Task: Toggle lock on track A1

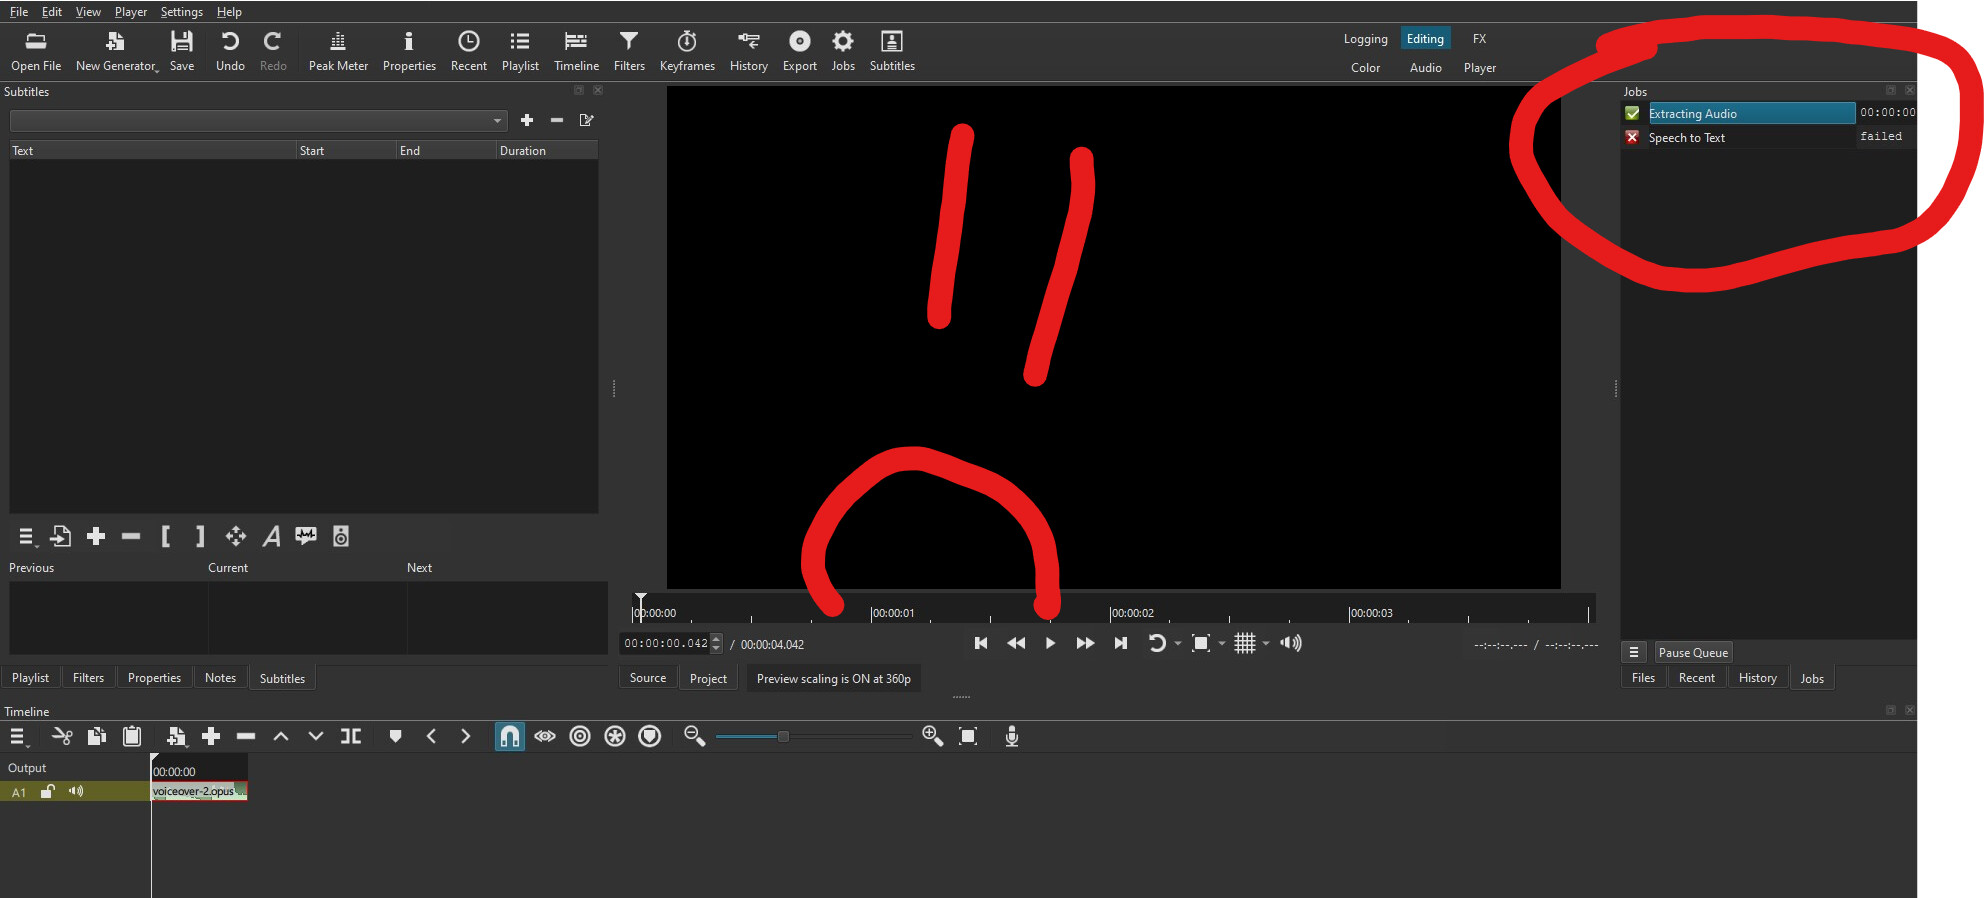Action: coord(47,792)
